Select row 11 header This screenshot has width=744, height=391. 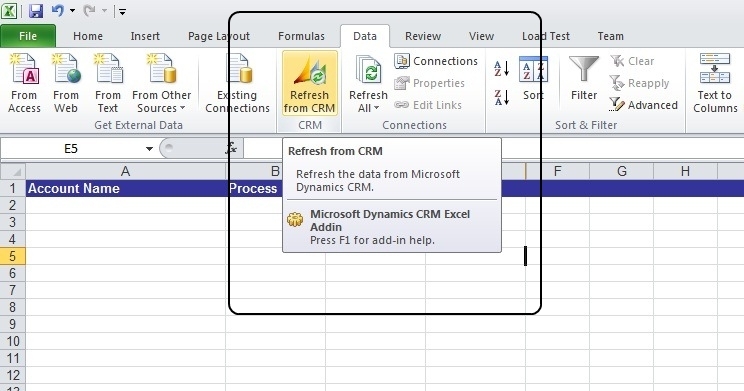13,358
